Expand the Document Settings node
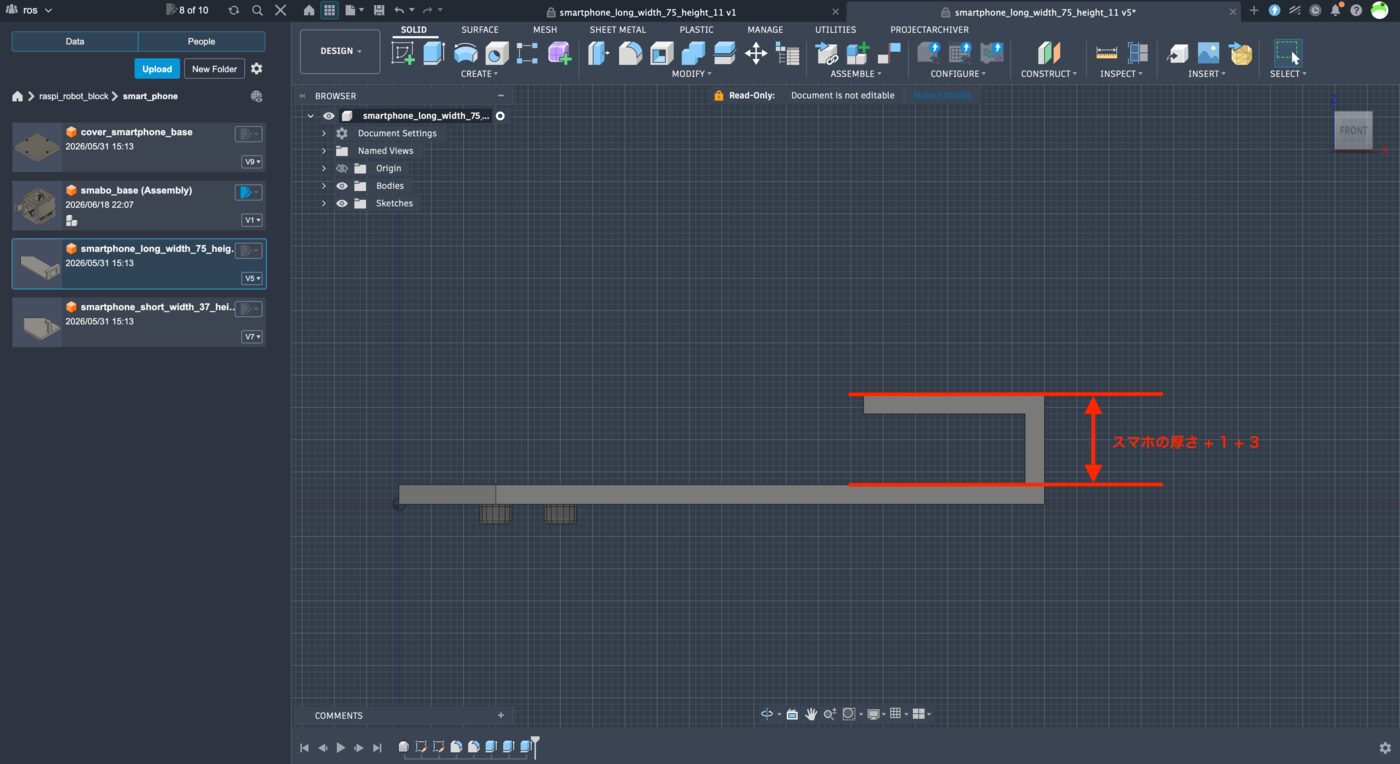 pos(324,133)
